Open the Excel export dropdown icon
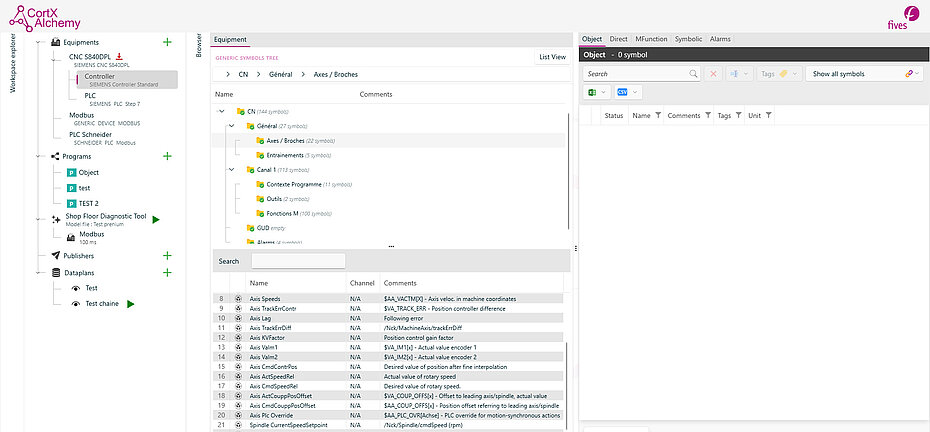 click(x=597, y=92)
